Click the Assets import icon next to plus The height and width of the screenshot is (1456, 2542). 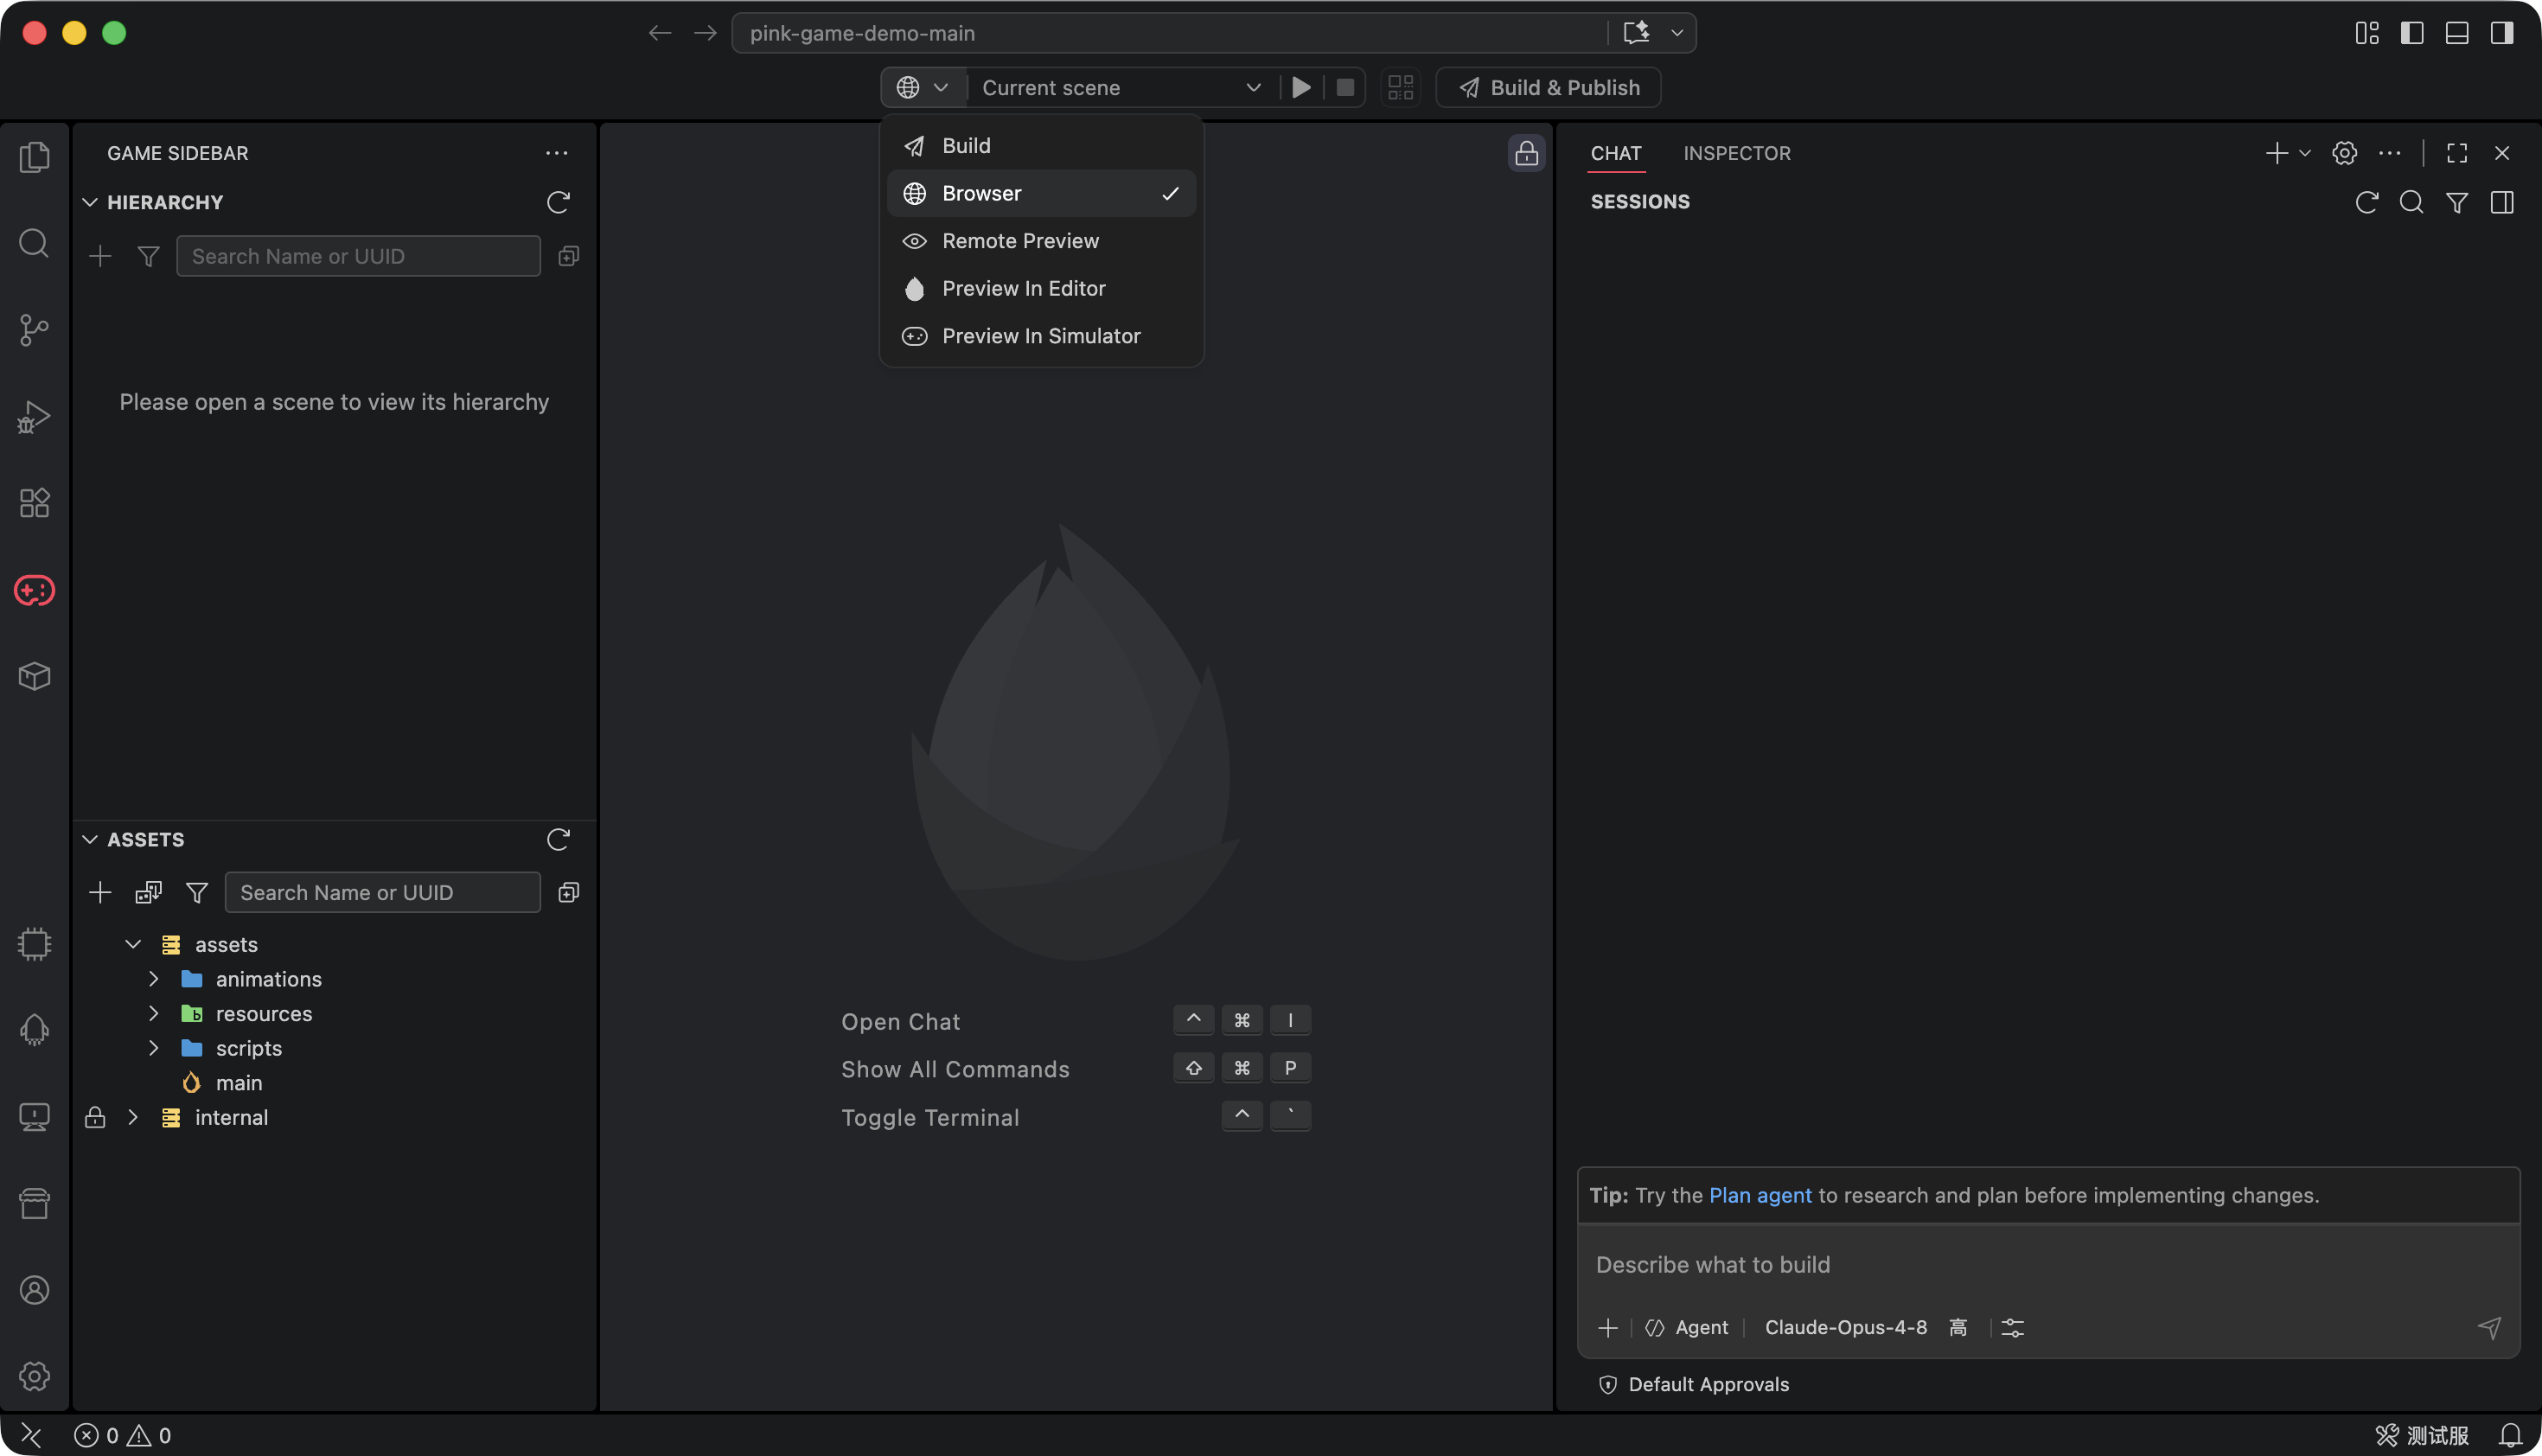pos(148,892)
